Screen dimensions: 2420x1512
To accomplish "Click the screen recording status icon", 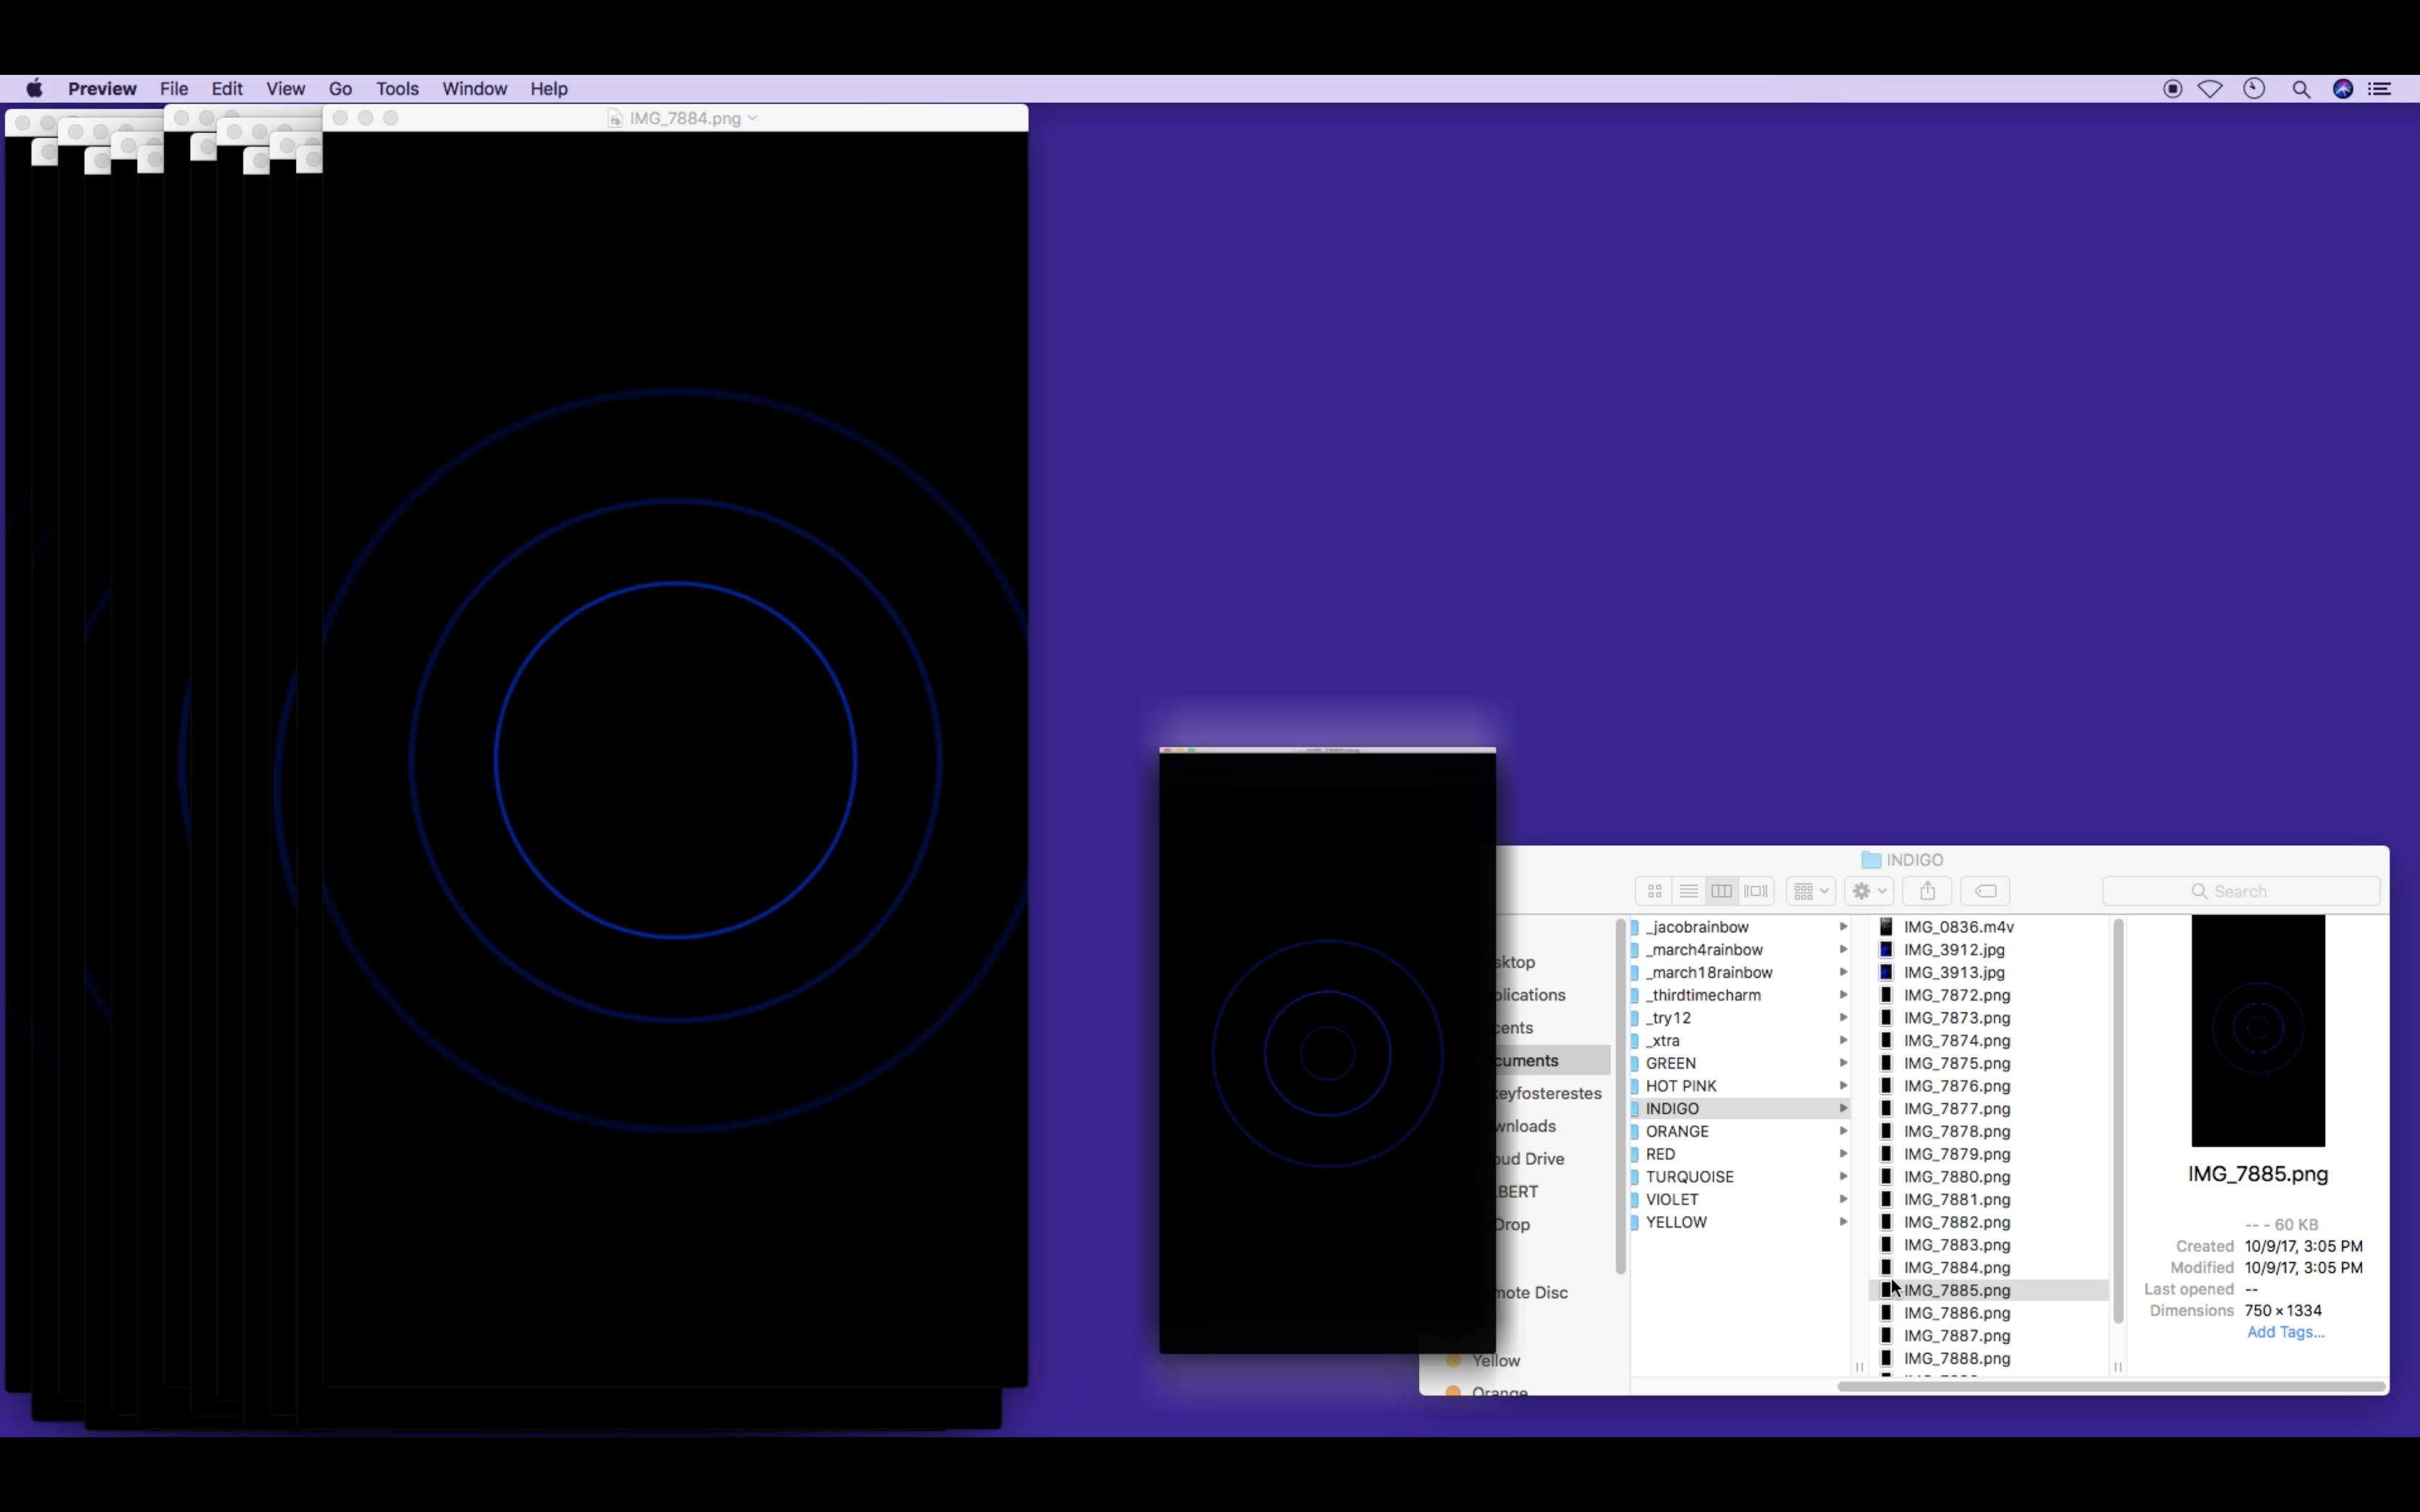I will 2172,89.
